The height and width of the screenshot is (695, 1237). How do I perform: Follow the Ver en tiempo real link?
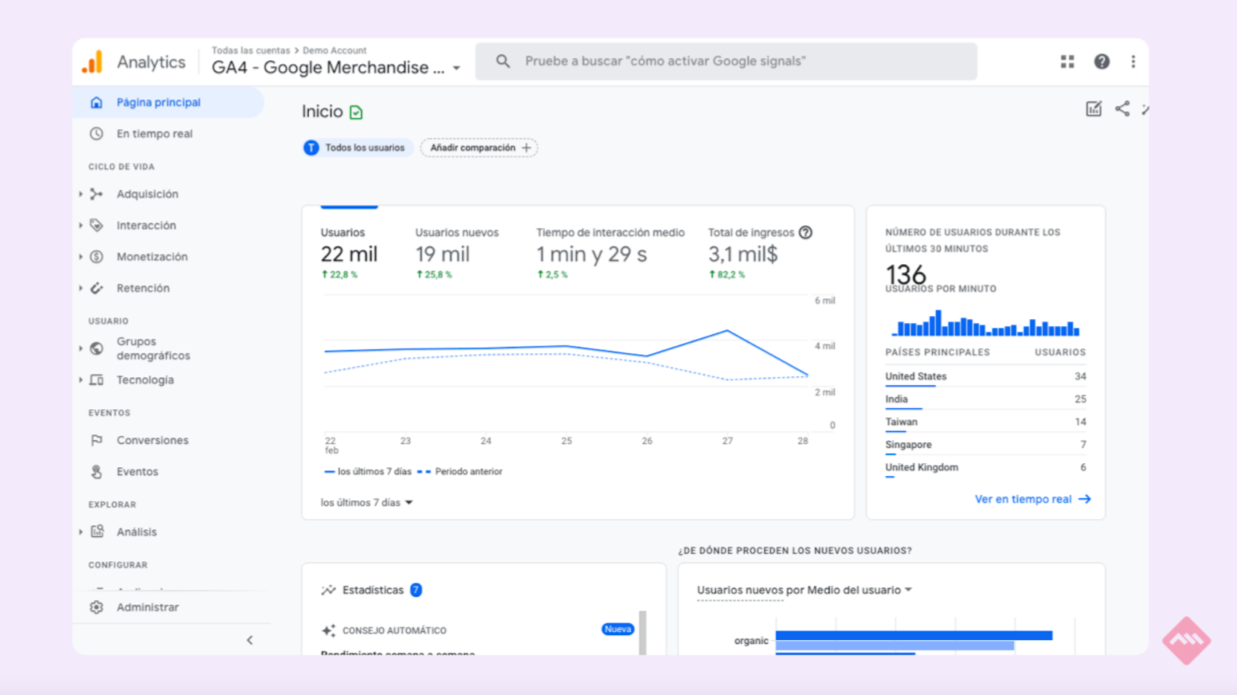tap(1032, 499)
